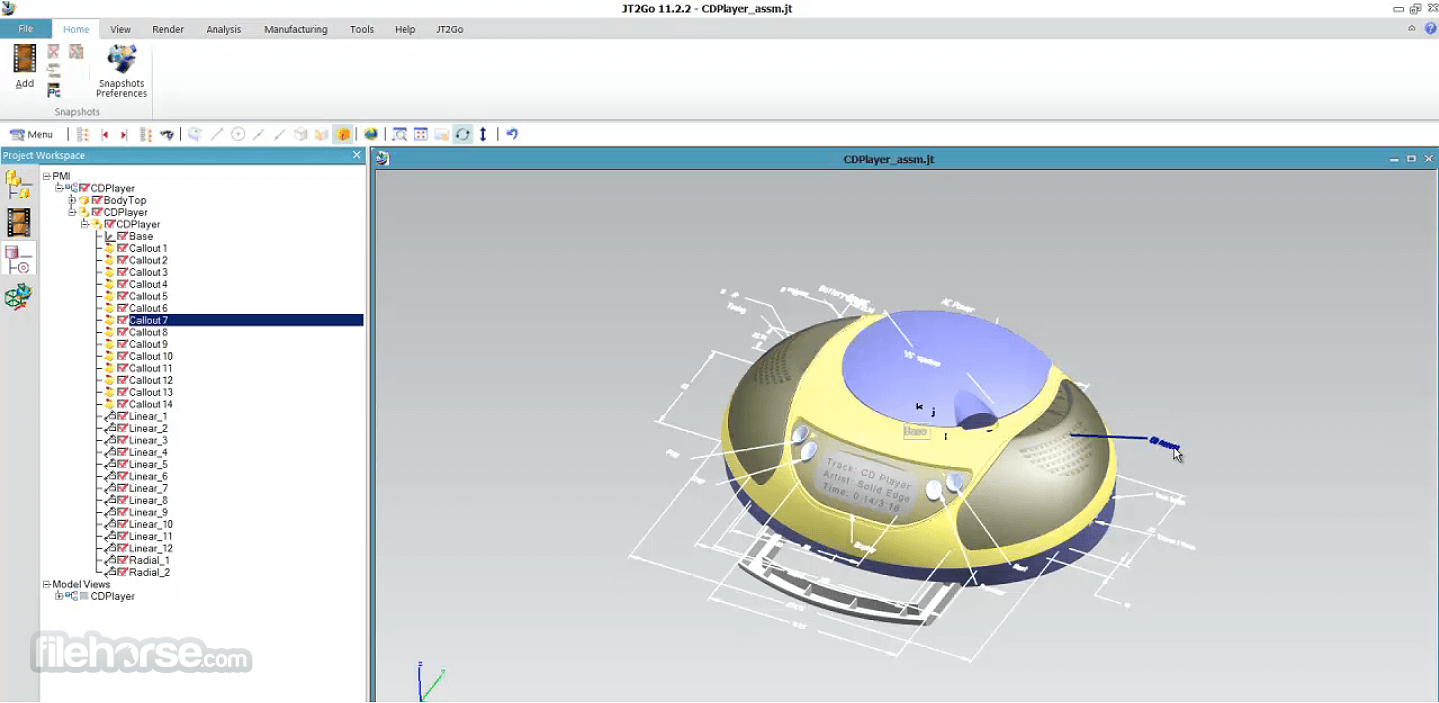Expand the BodyTop tree node
This screenshot has height=703, width=1439.
click(x=72, y=201)
